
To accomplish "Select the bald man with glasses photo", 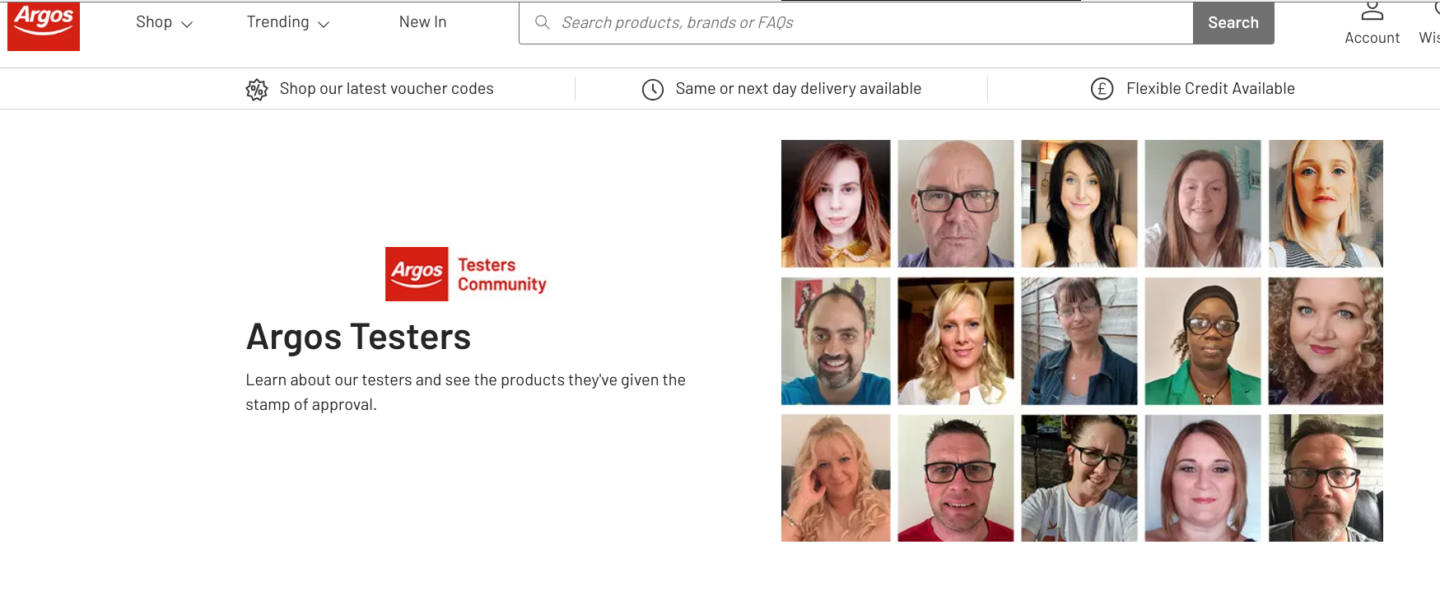I will [x=956, y=204].
